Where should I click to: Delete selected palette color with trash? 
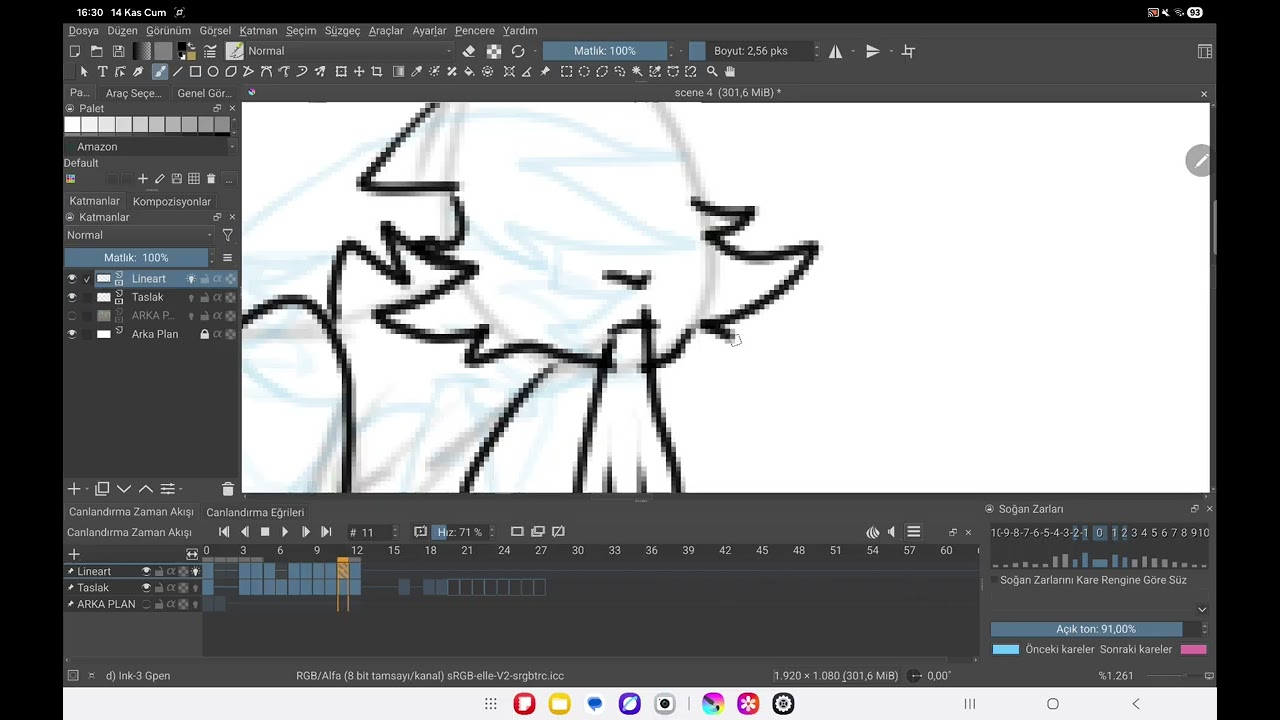click(x=210, y=179)
